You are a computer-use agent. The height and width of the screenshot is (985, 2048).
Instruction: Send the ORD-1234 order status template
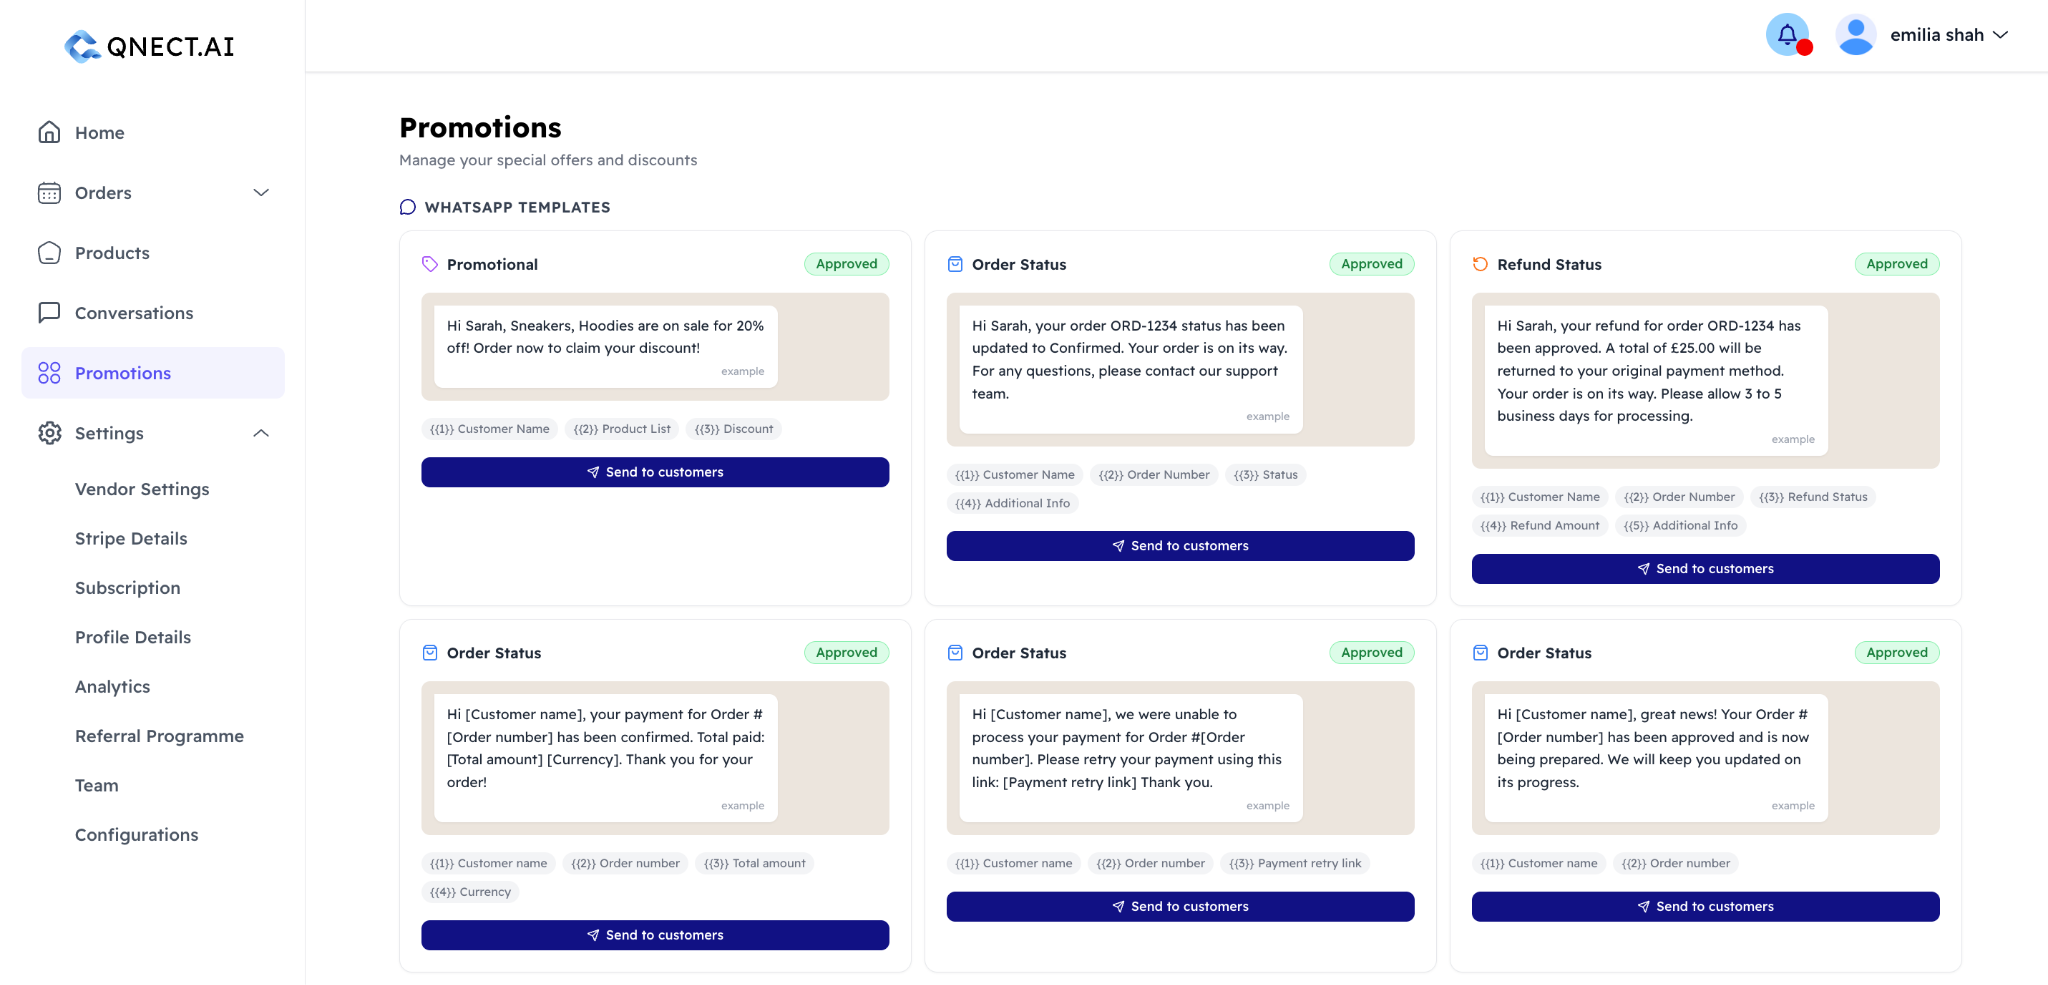click(1180, 546)
